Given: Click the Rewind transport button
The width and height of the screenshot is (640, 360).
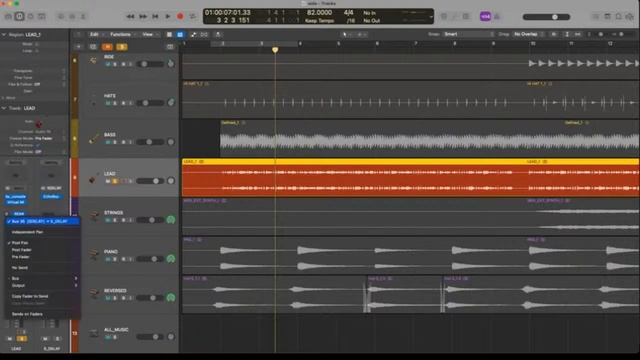Looking at the screenshot, I should pyautogui.click(x=130, y=17).
